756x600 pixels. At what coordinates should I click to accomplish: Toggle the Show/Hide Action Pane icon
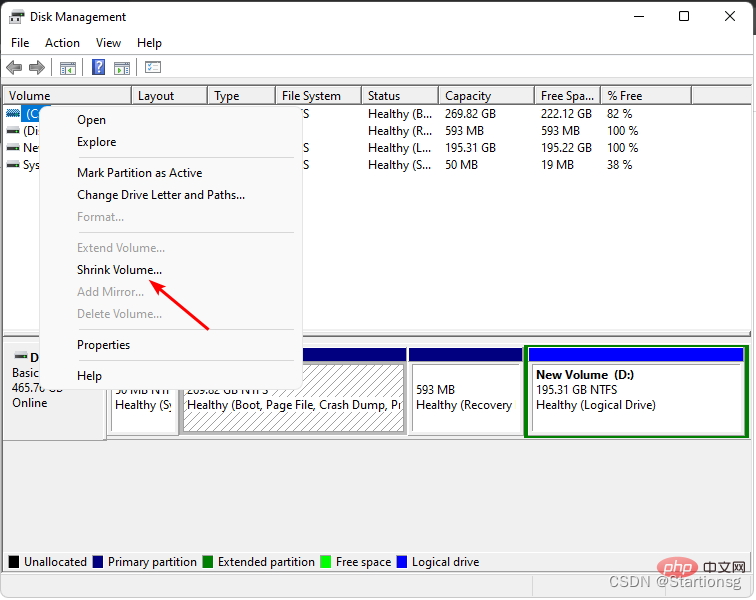click(x=122, y=68)
